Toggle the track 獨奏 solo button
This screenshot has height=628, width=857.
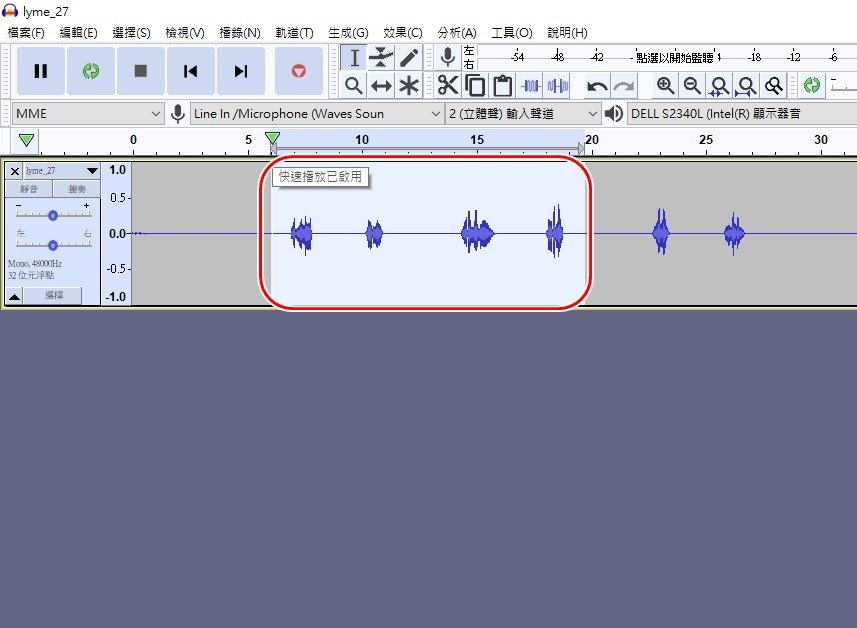click(x=77, y=189)
